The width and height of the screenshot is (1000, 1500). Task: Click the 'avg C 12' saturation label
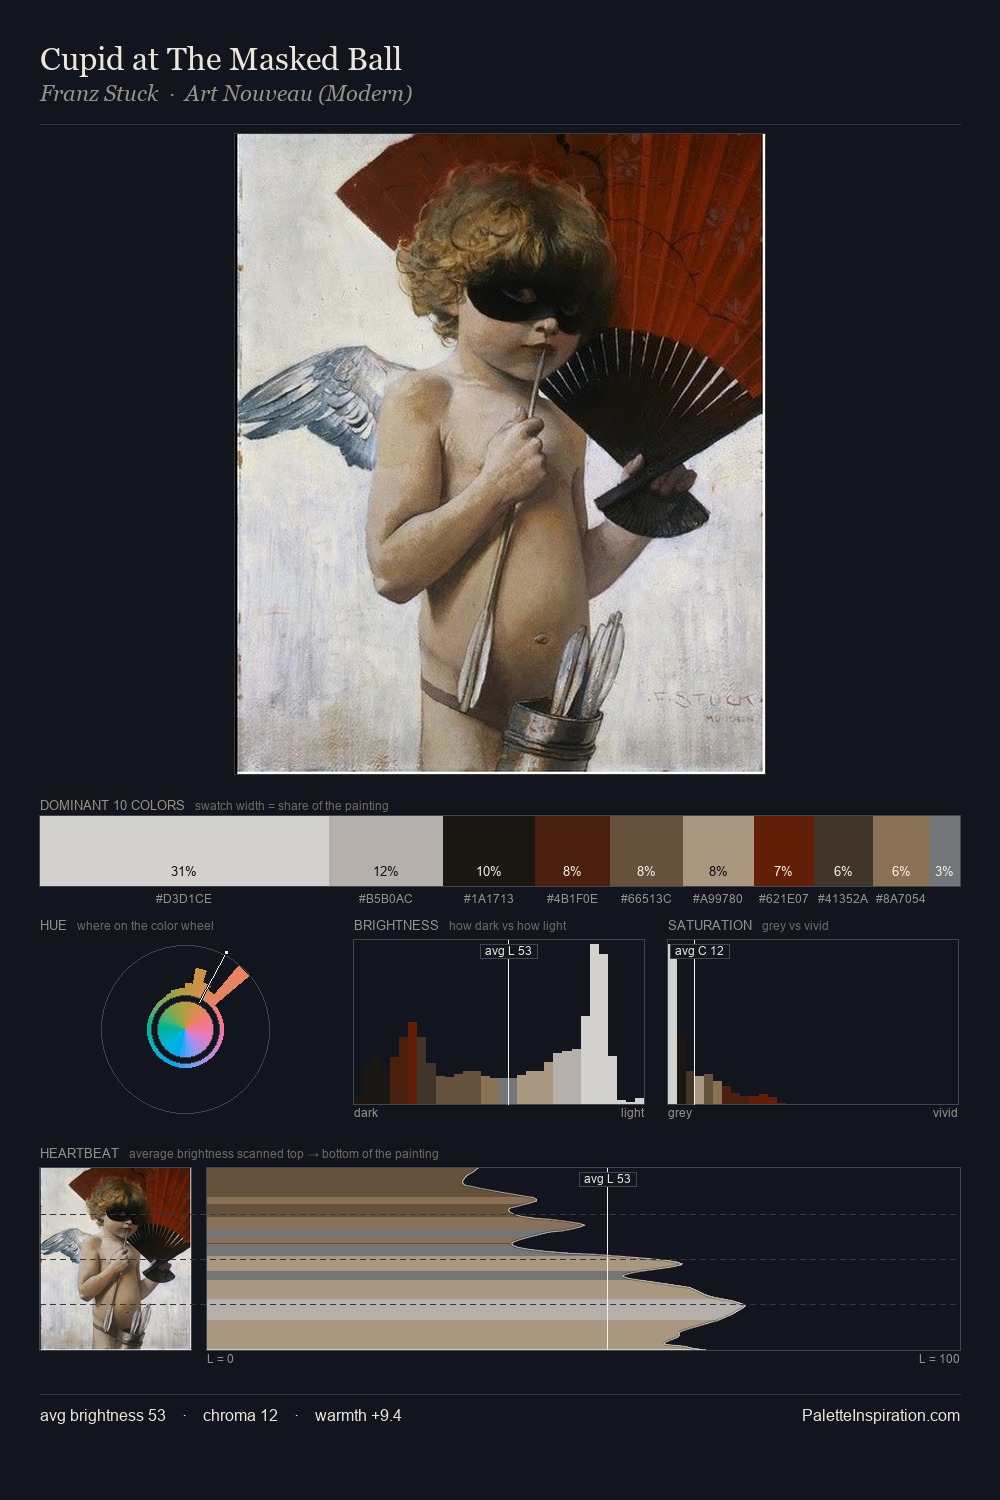coord(699,951)
